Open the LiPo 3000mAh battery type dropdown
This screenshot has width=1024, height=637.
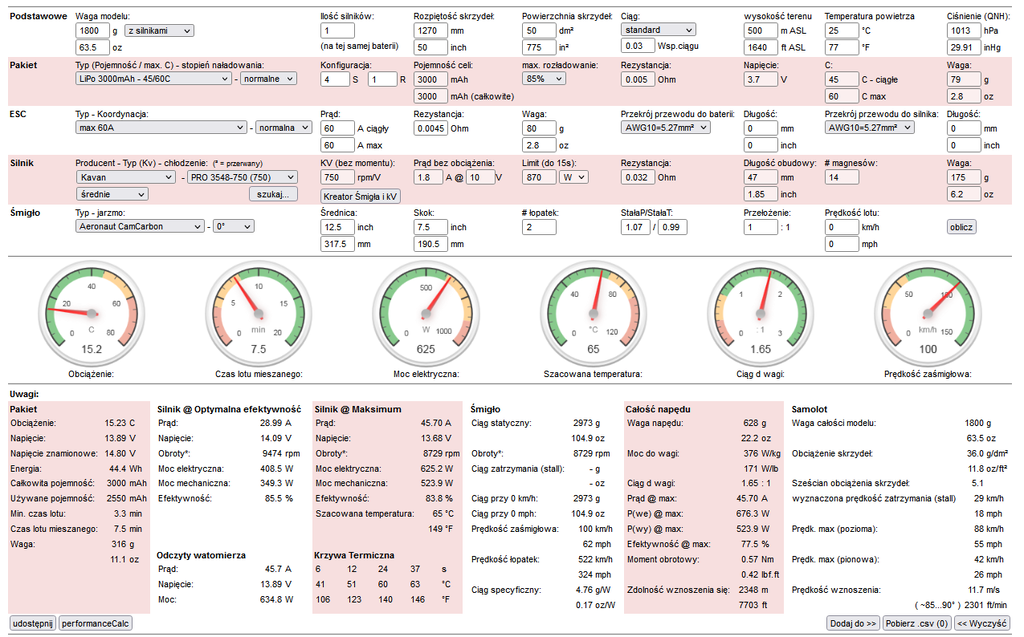pos(153,78)
